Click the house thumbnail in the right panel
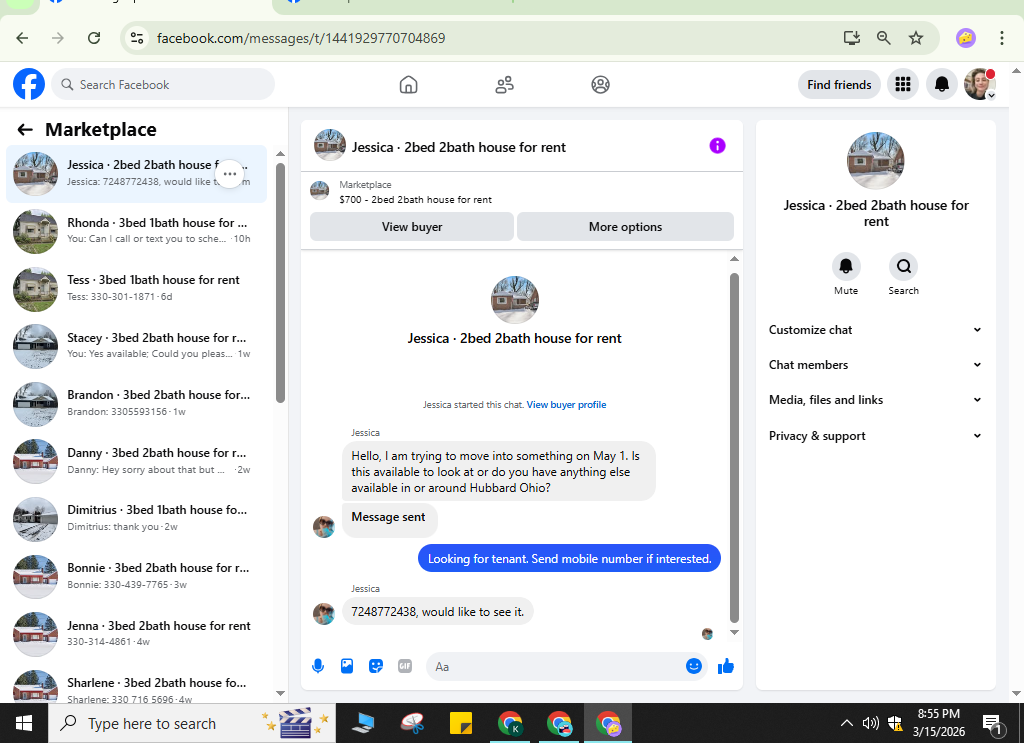 (x=875, y=161)
